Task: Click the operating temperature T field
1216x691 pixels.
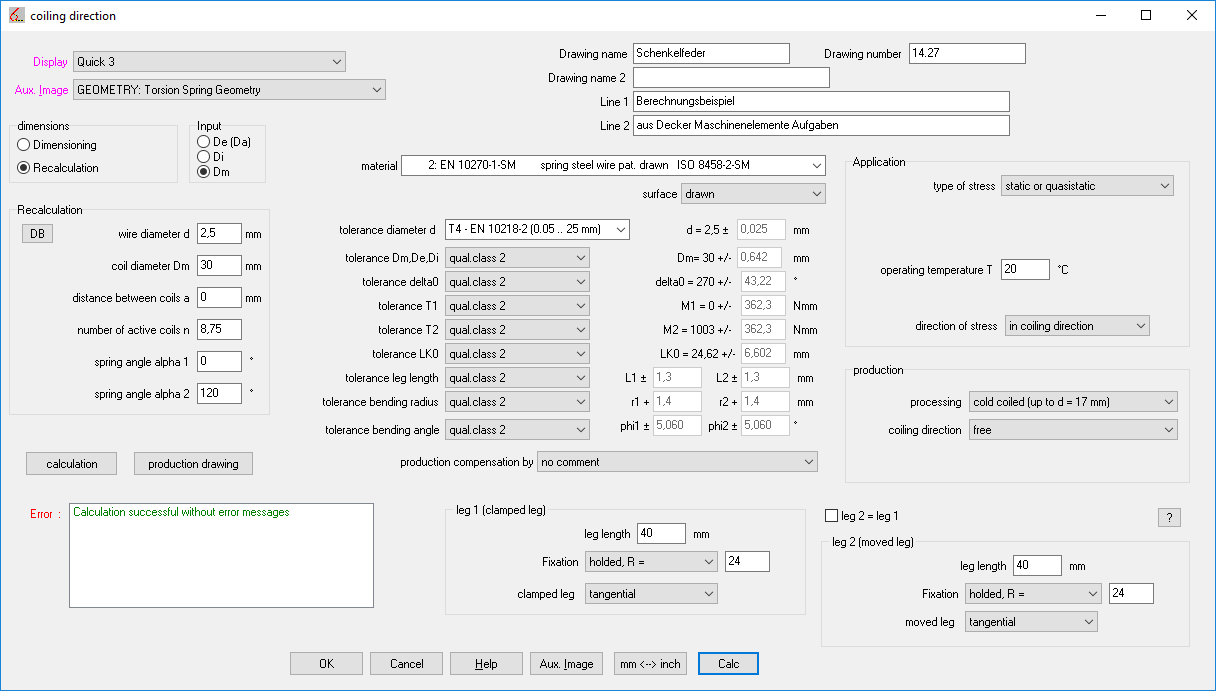Action: 1024,270
